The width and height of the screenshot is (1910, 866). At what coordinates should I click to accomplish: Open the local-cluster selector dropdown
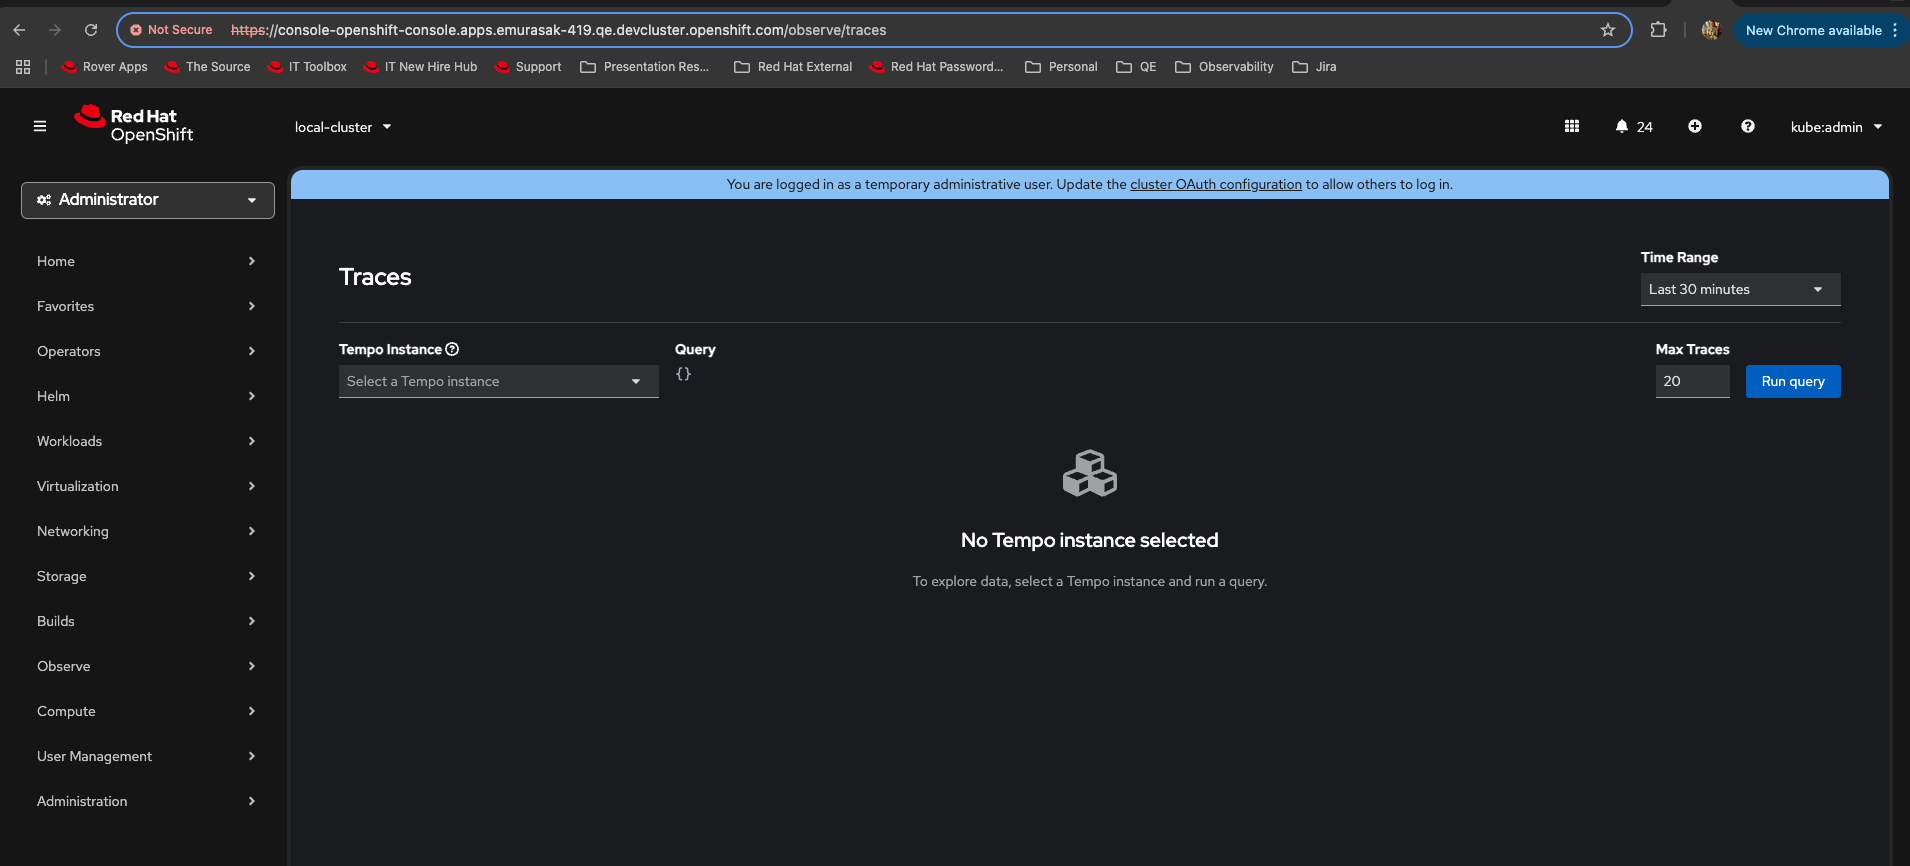(x=343, y=127)
